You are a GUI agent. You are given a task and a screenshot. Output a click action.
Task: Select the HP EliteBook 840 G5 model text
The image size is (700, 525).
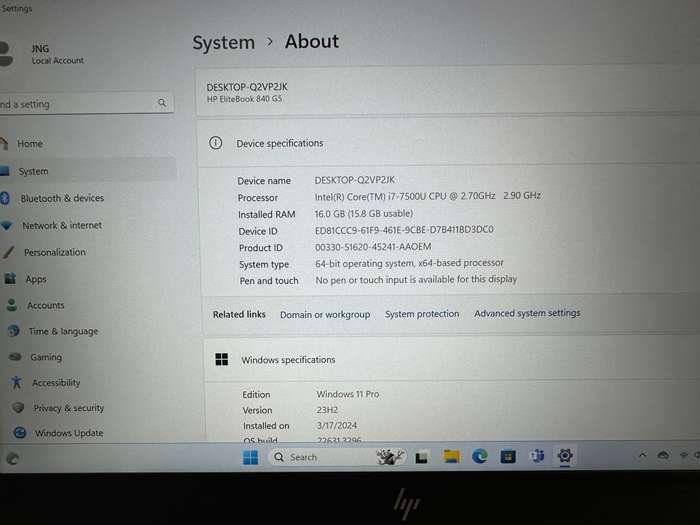pos(244,99)
